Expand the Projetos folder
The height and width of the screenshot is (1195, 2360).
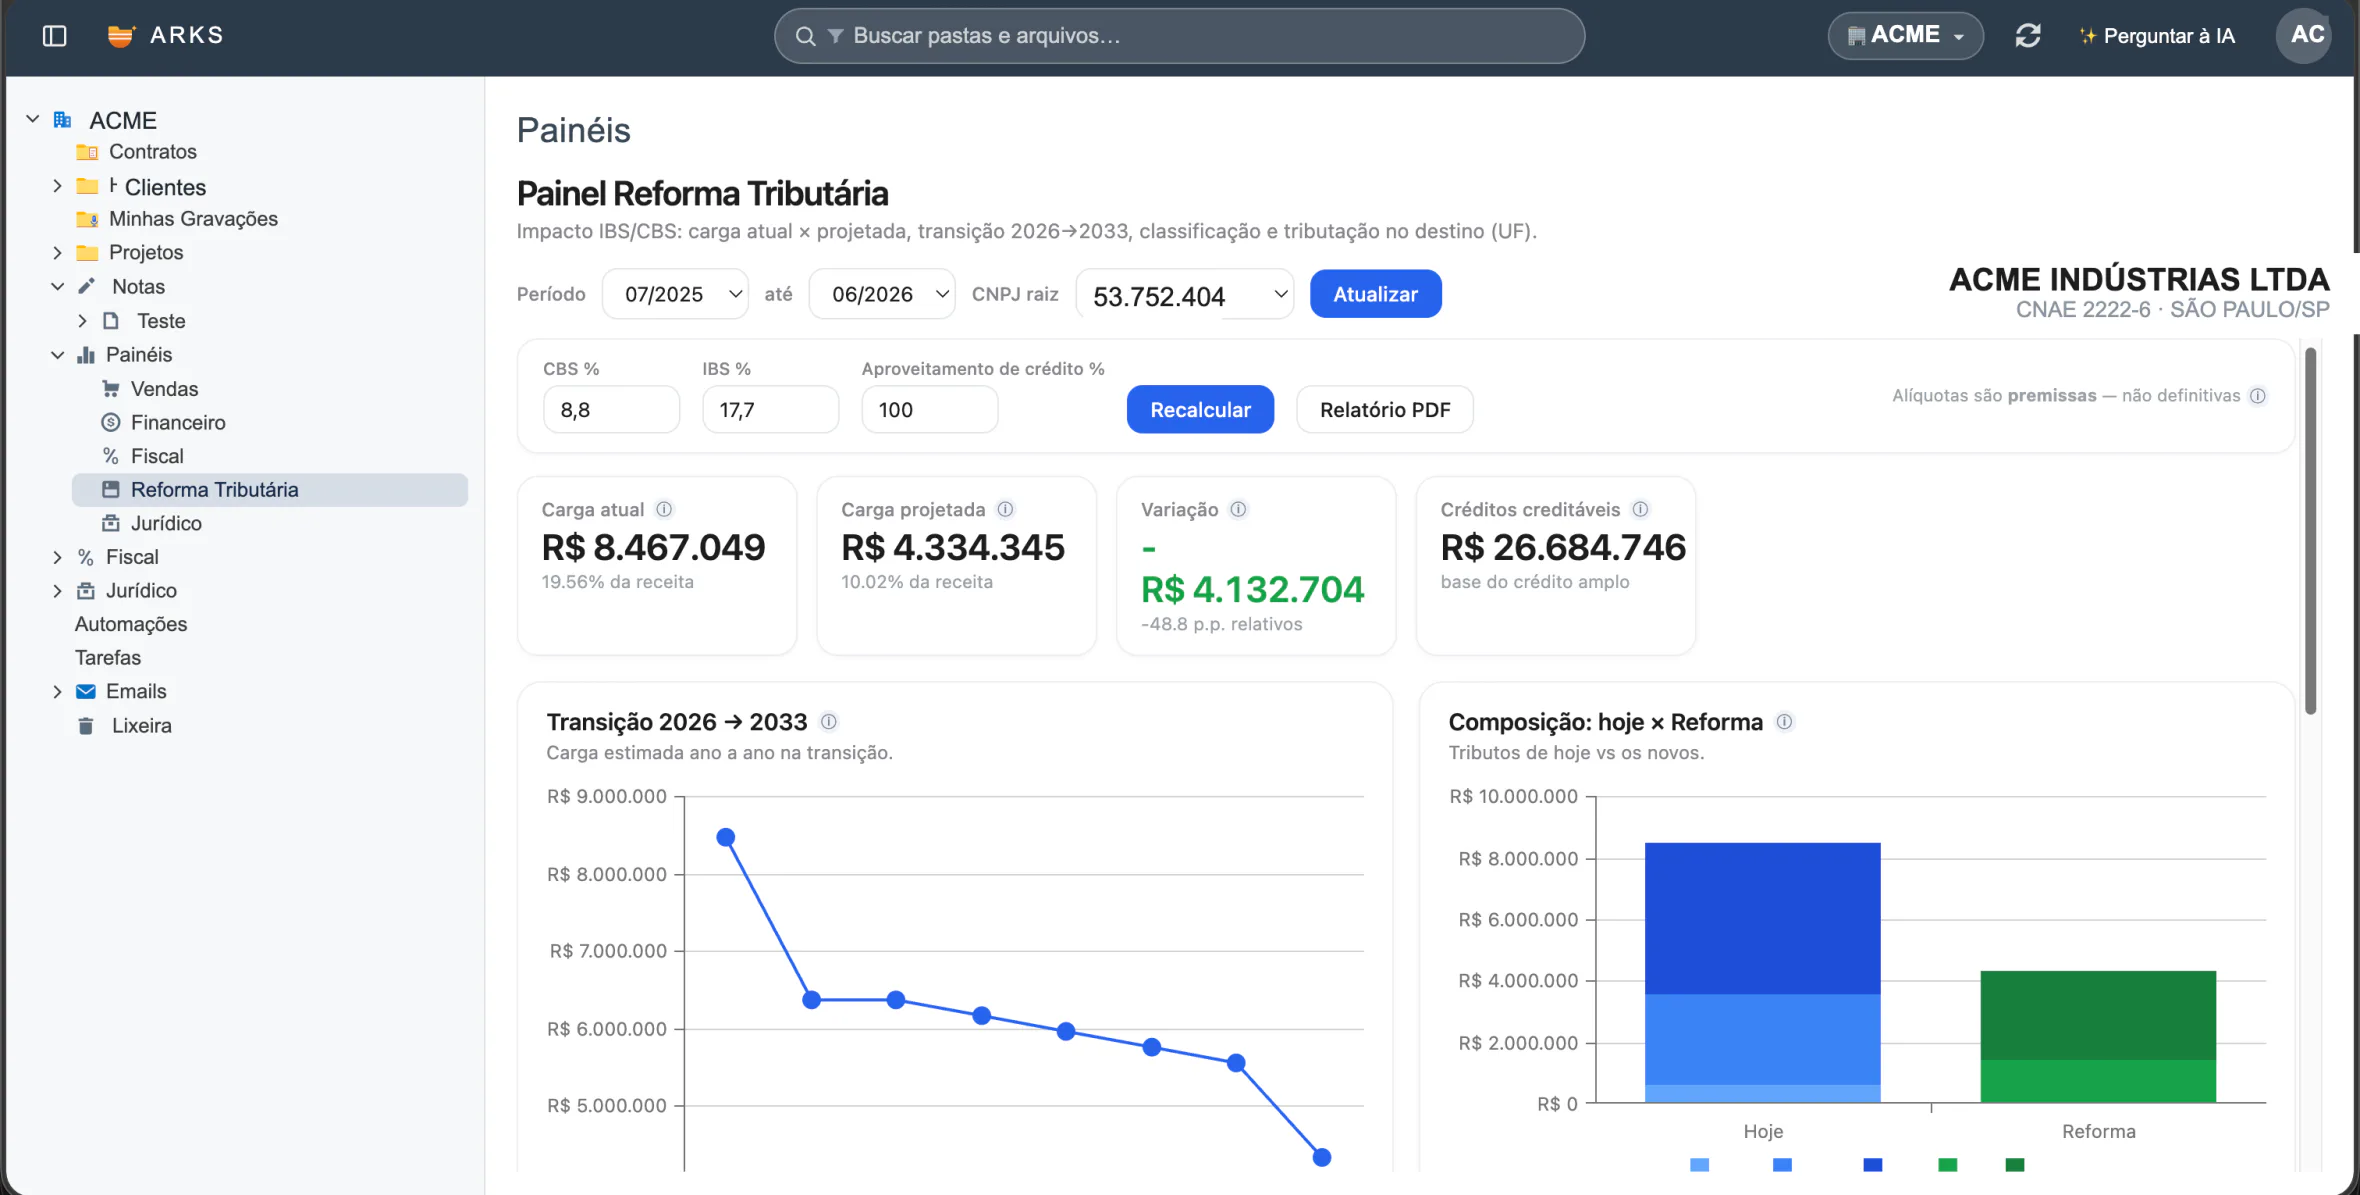pyautogui.click(x=57, y=253)
